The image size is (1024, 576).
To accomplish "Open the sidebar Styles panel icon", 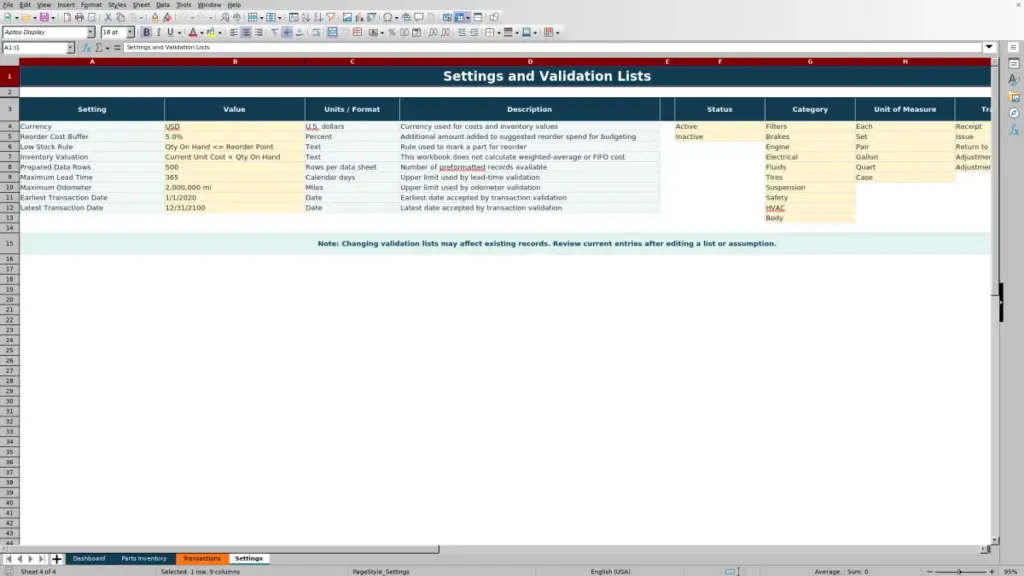I will point(1014,80).
